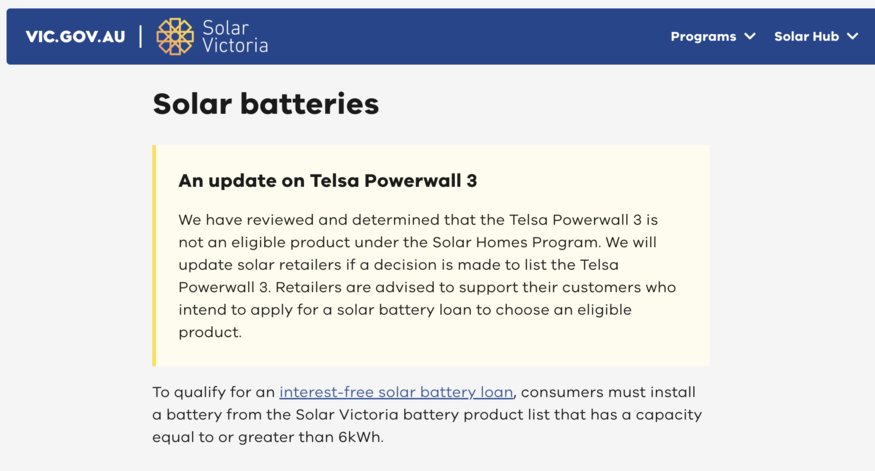Viewport: 875px width, 471px height.
Task: Click the Solar Victoria wordmark text
Action: click(235, 36)
